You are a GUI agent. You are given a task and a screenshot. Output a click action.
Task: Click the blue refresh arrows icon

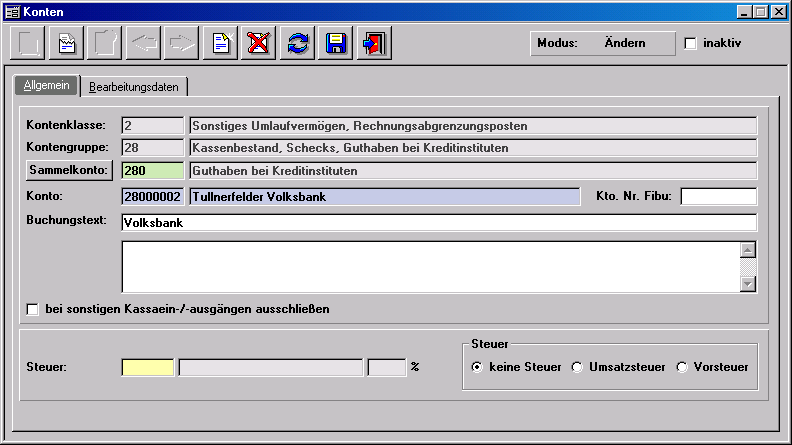tap(297, 43)
